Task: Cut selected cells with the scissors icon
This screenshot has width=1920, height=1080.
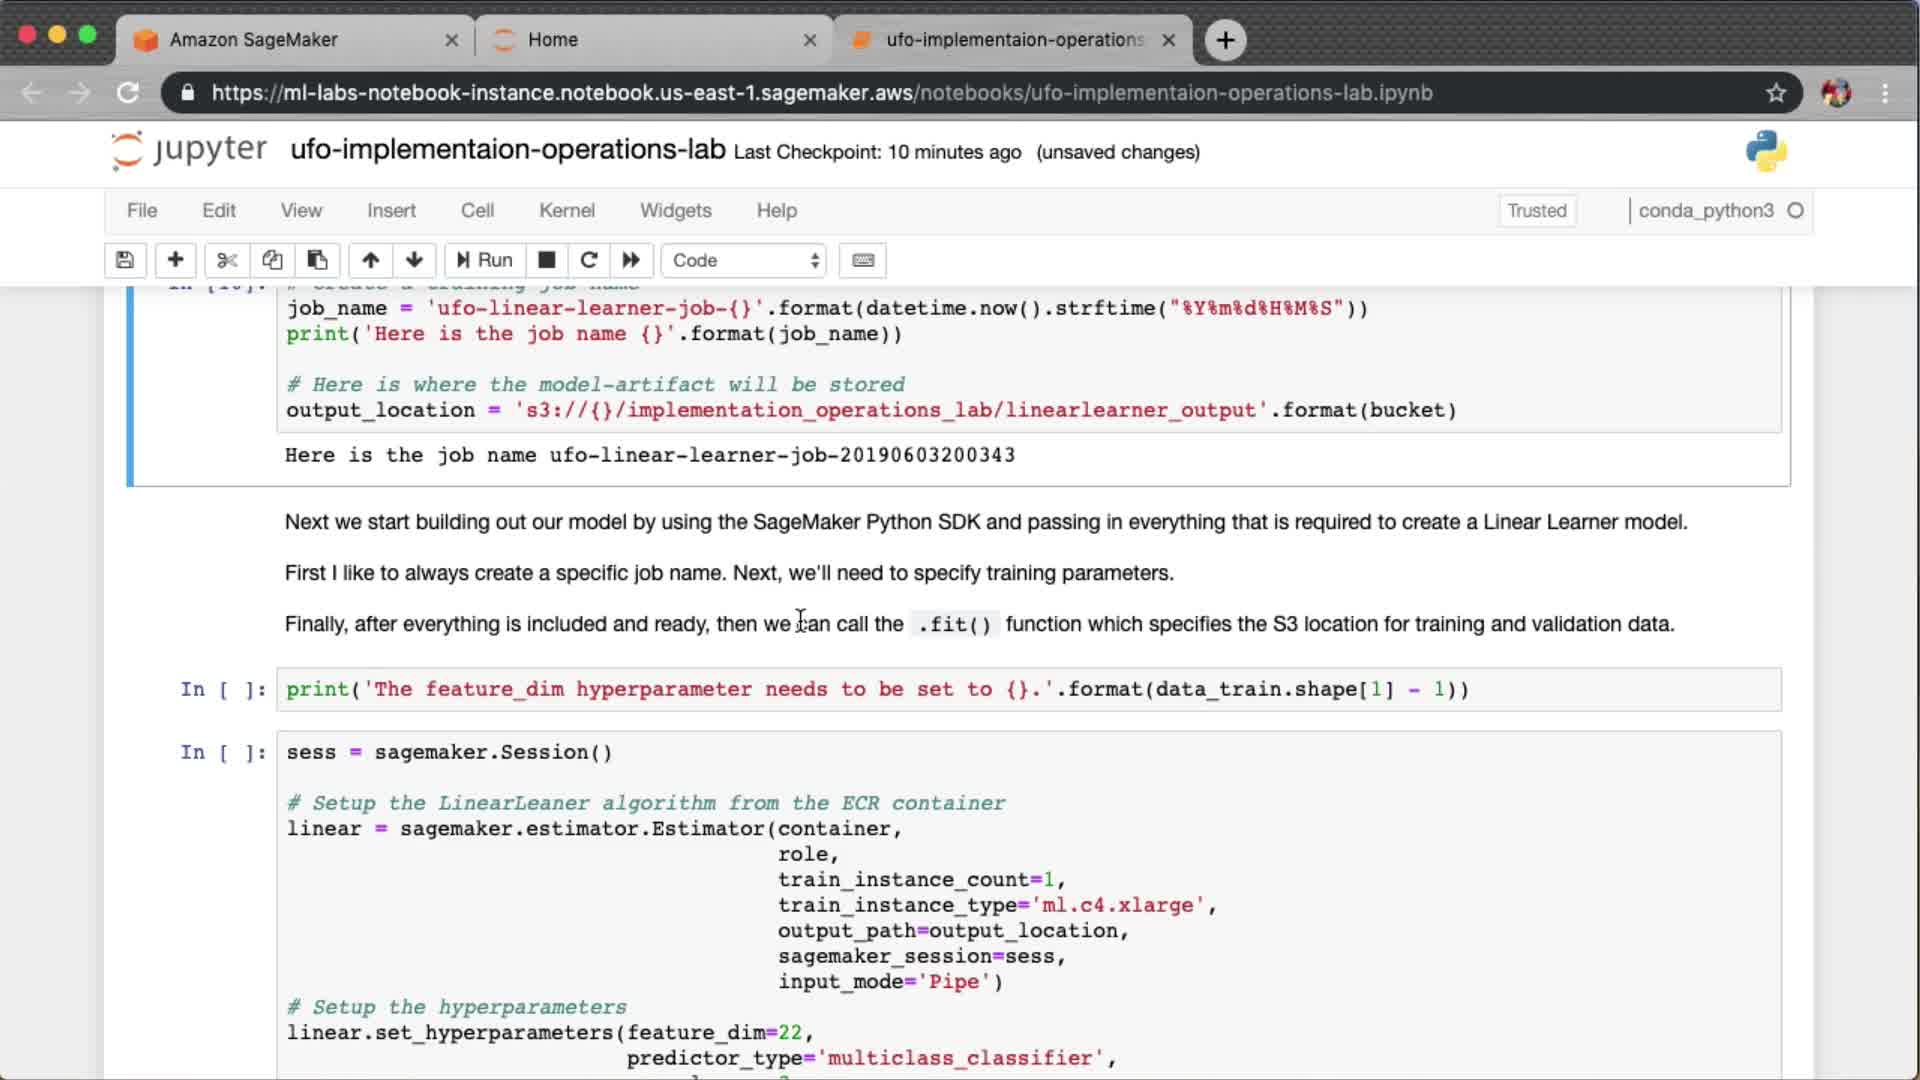Action: (227, 260)
